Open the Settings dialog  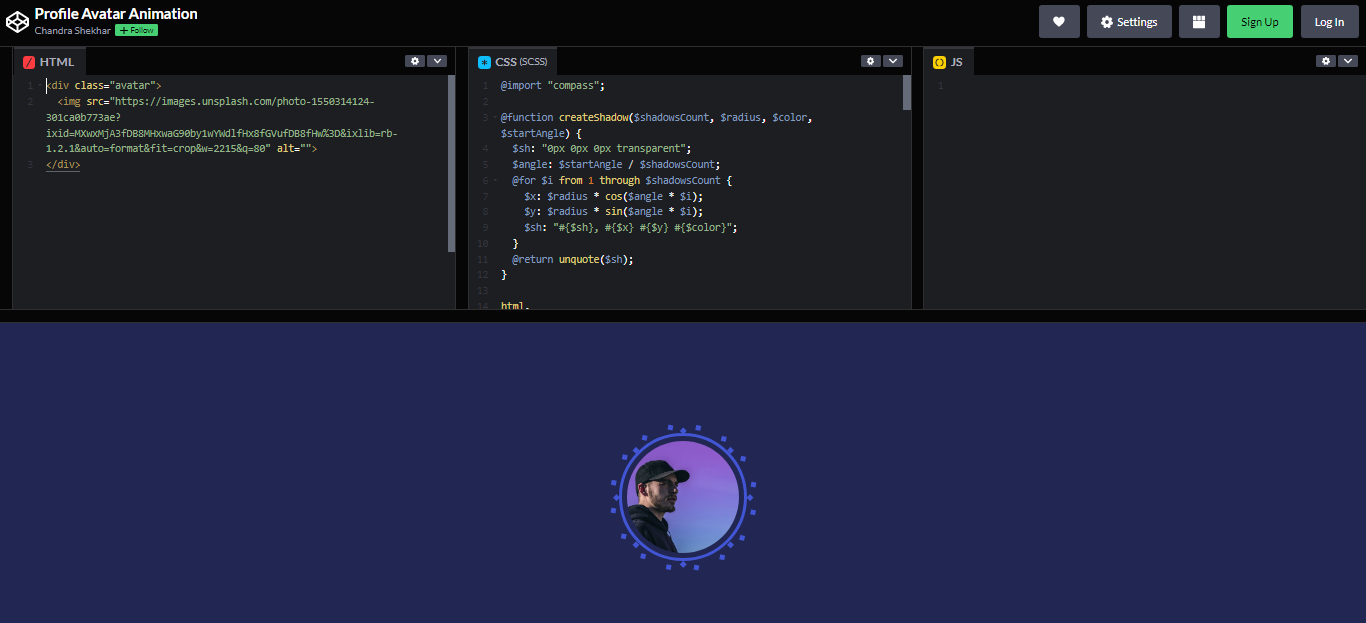[1129, 21]
